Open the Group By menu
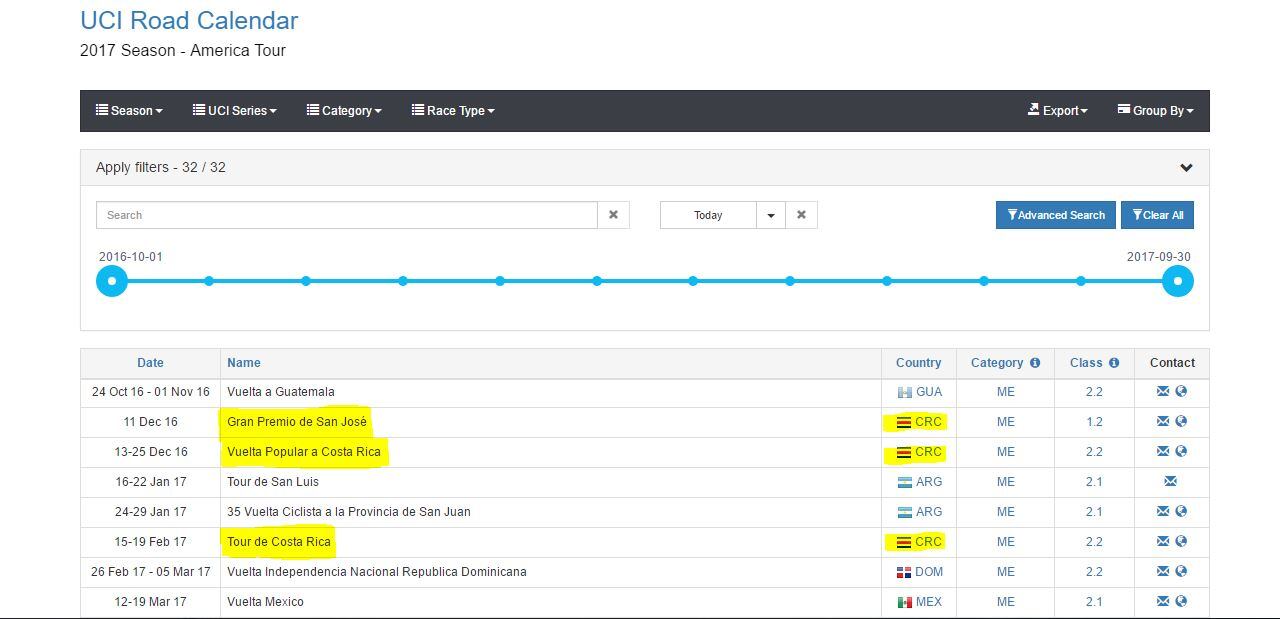Viewport: 1280px width, 619px height. (x=1155, y=111)
